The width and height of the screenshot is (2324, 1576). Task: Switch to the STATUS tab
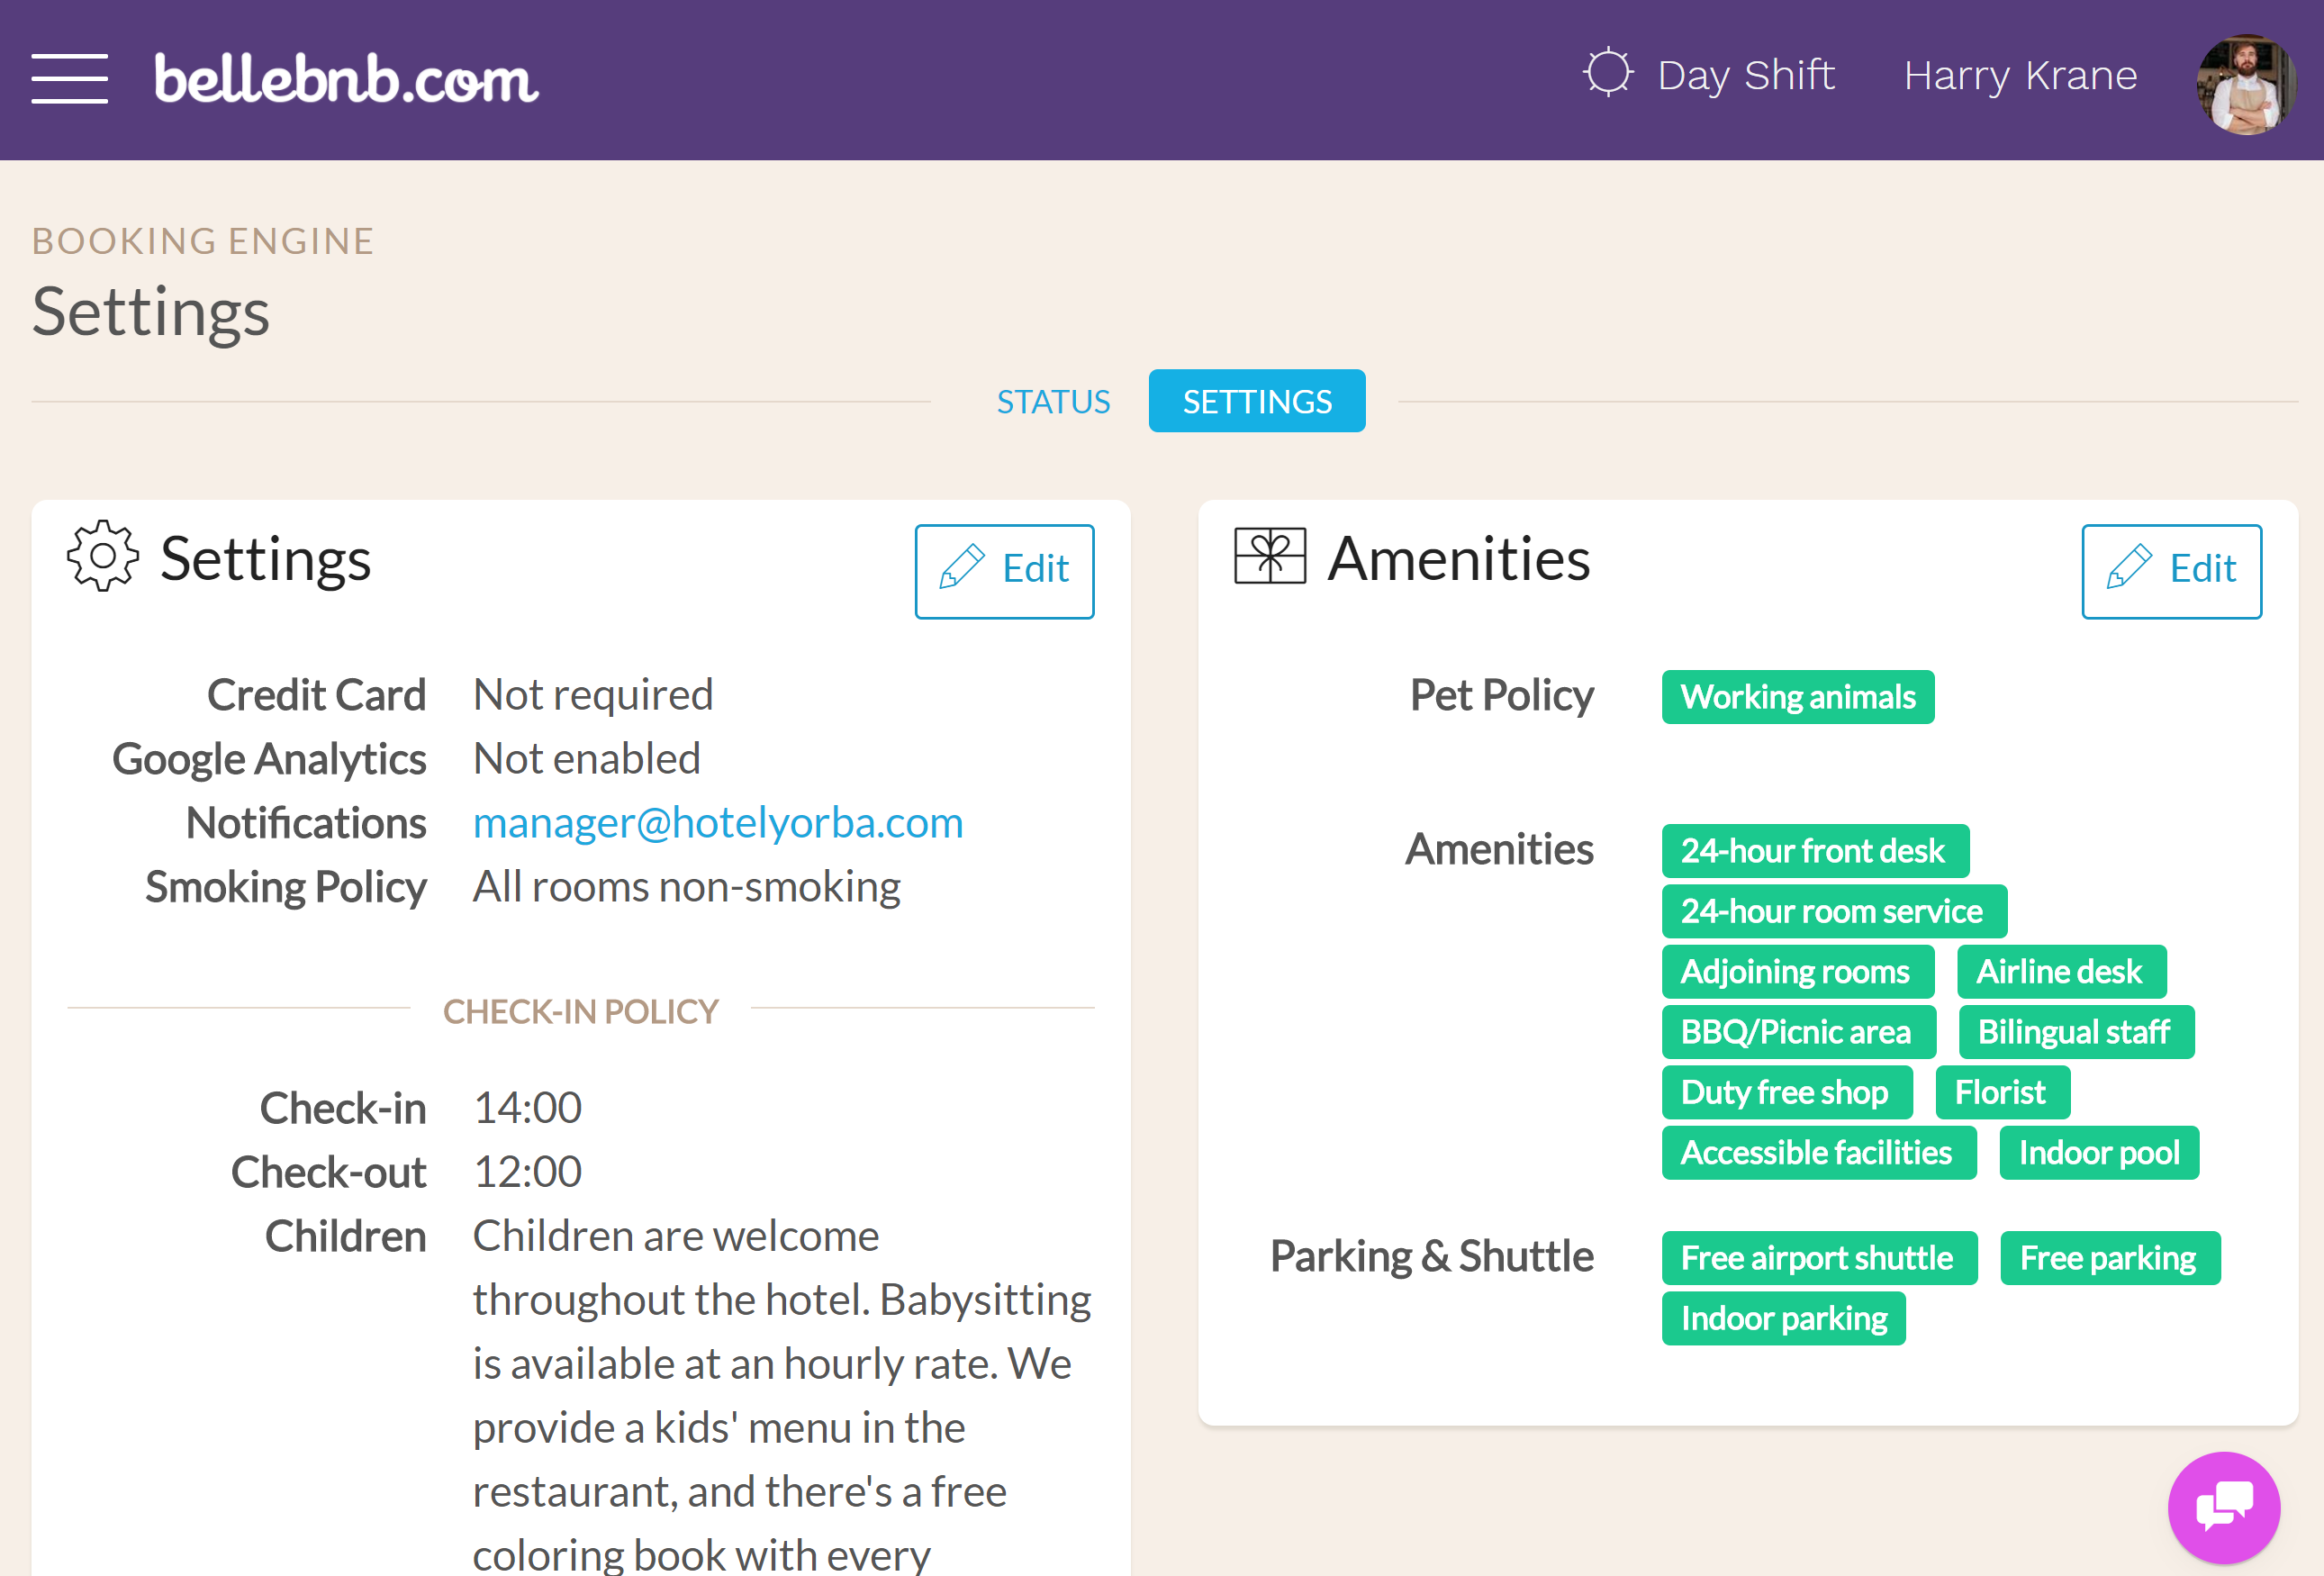pyautogui.click(x=1054, y=401)
